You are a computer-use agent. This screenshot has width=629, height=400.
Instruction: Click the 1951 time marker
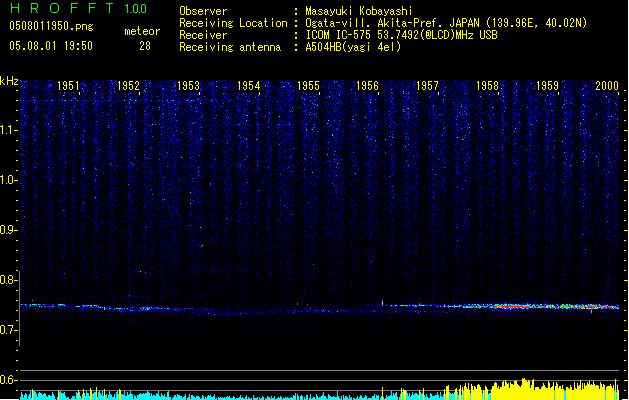coord(68,86)
